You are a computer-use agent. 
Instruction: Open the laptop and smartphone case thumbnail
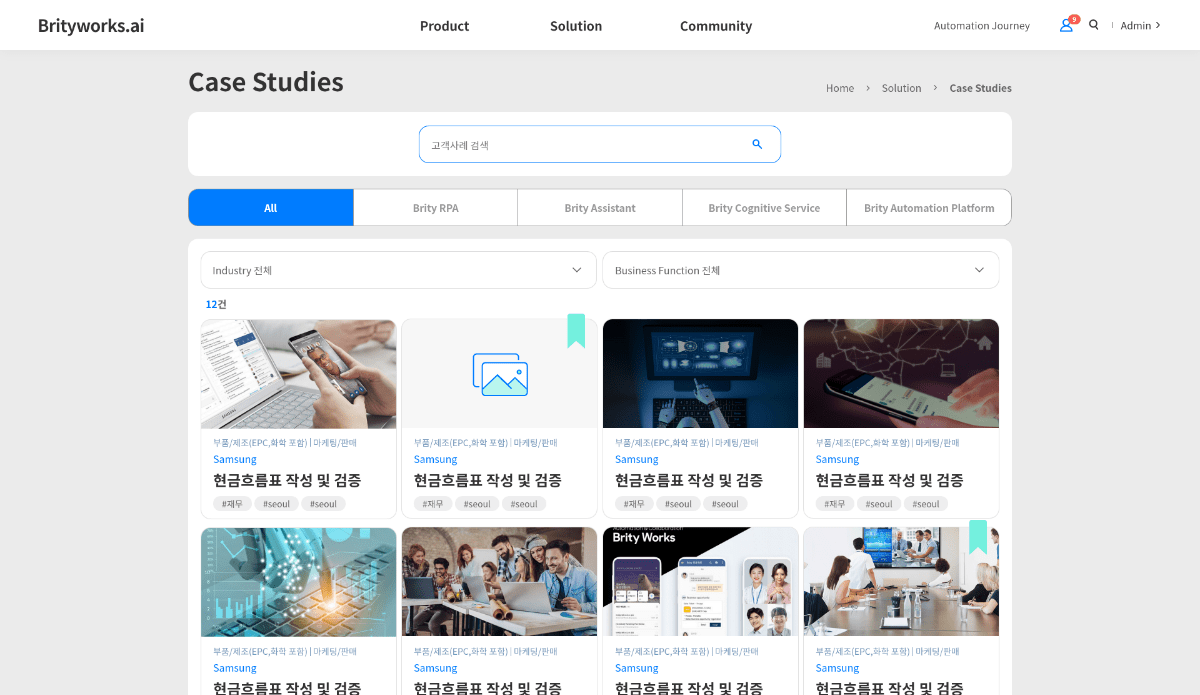(298, 374)
